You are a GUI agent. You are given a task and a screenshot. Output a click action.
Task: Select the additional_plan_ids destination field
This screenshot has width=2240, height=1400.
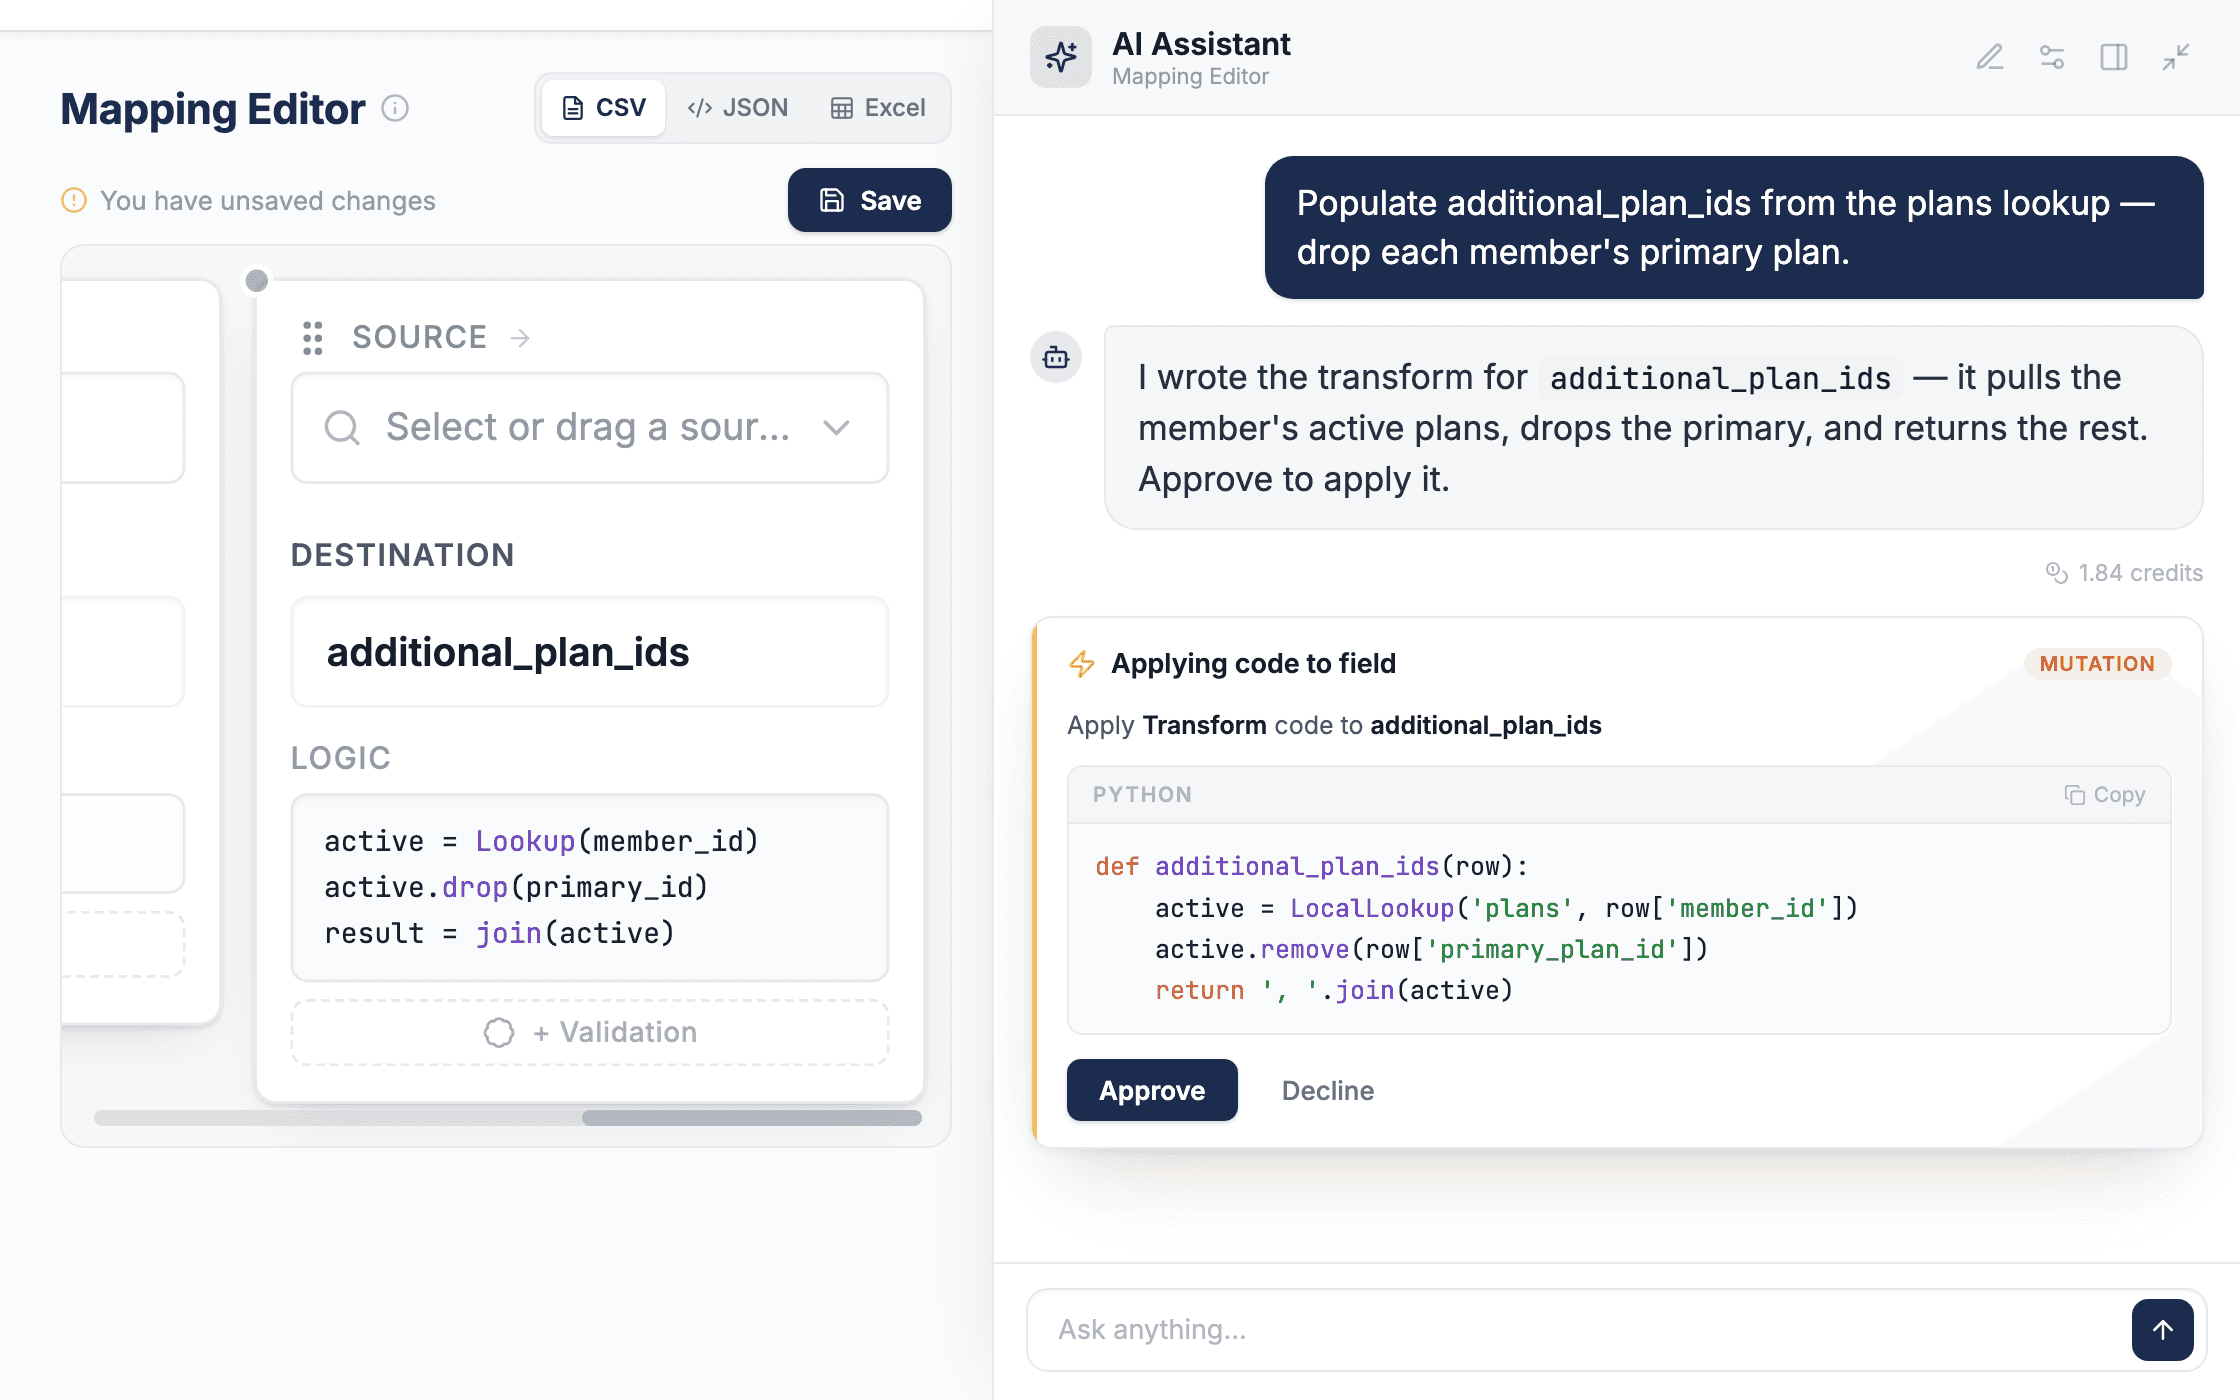590,652
